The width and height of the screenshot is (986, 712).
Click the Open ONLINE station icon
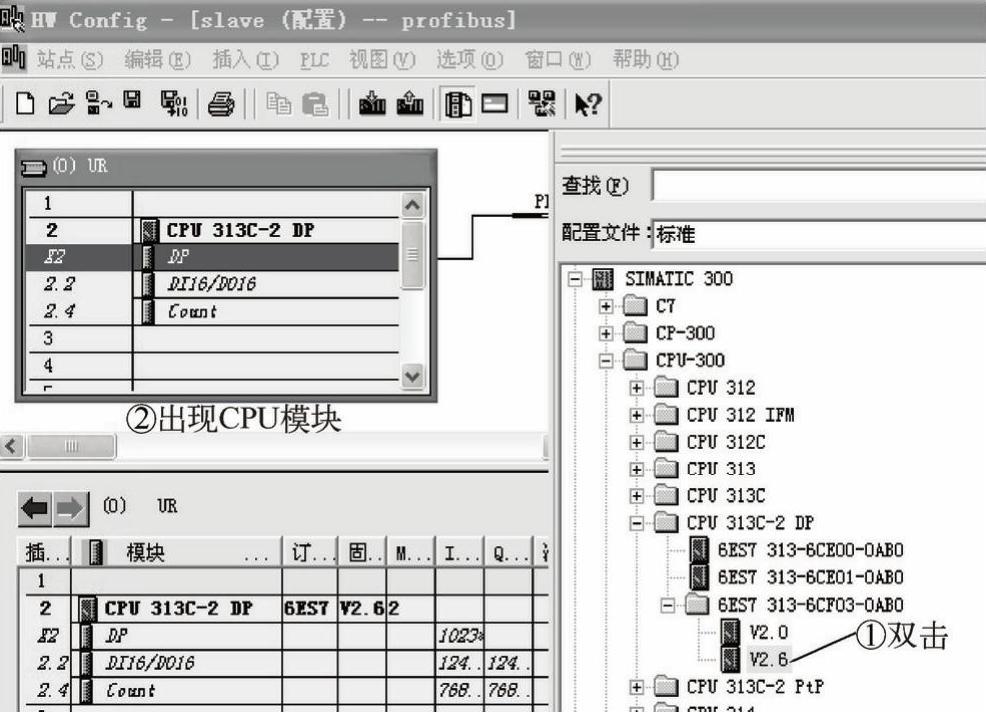[x=98, y=103]
